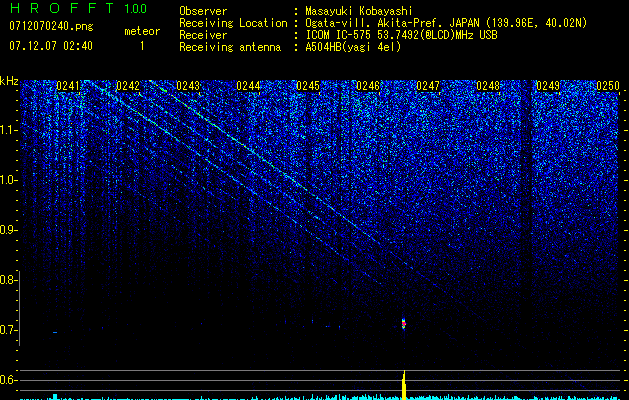This screenshot has height=400, width=629.
Task: Click the 'Receiver' field label
Action: (203, 35)
